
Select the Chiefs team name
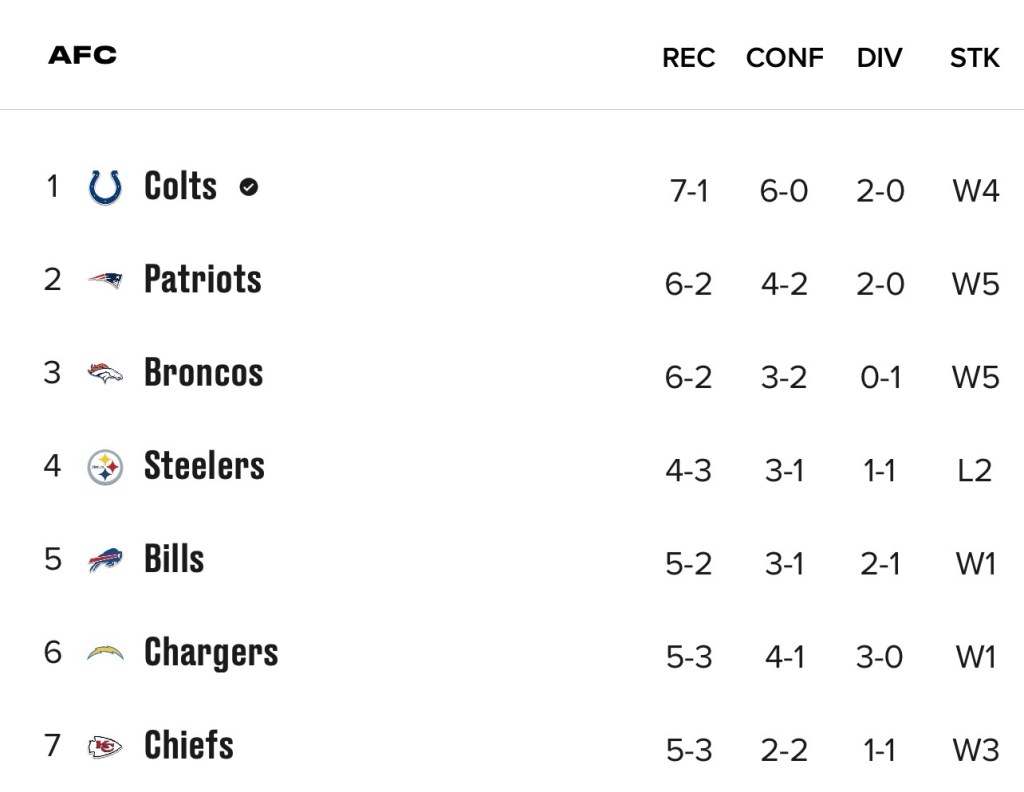pos(189,745)
